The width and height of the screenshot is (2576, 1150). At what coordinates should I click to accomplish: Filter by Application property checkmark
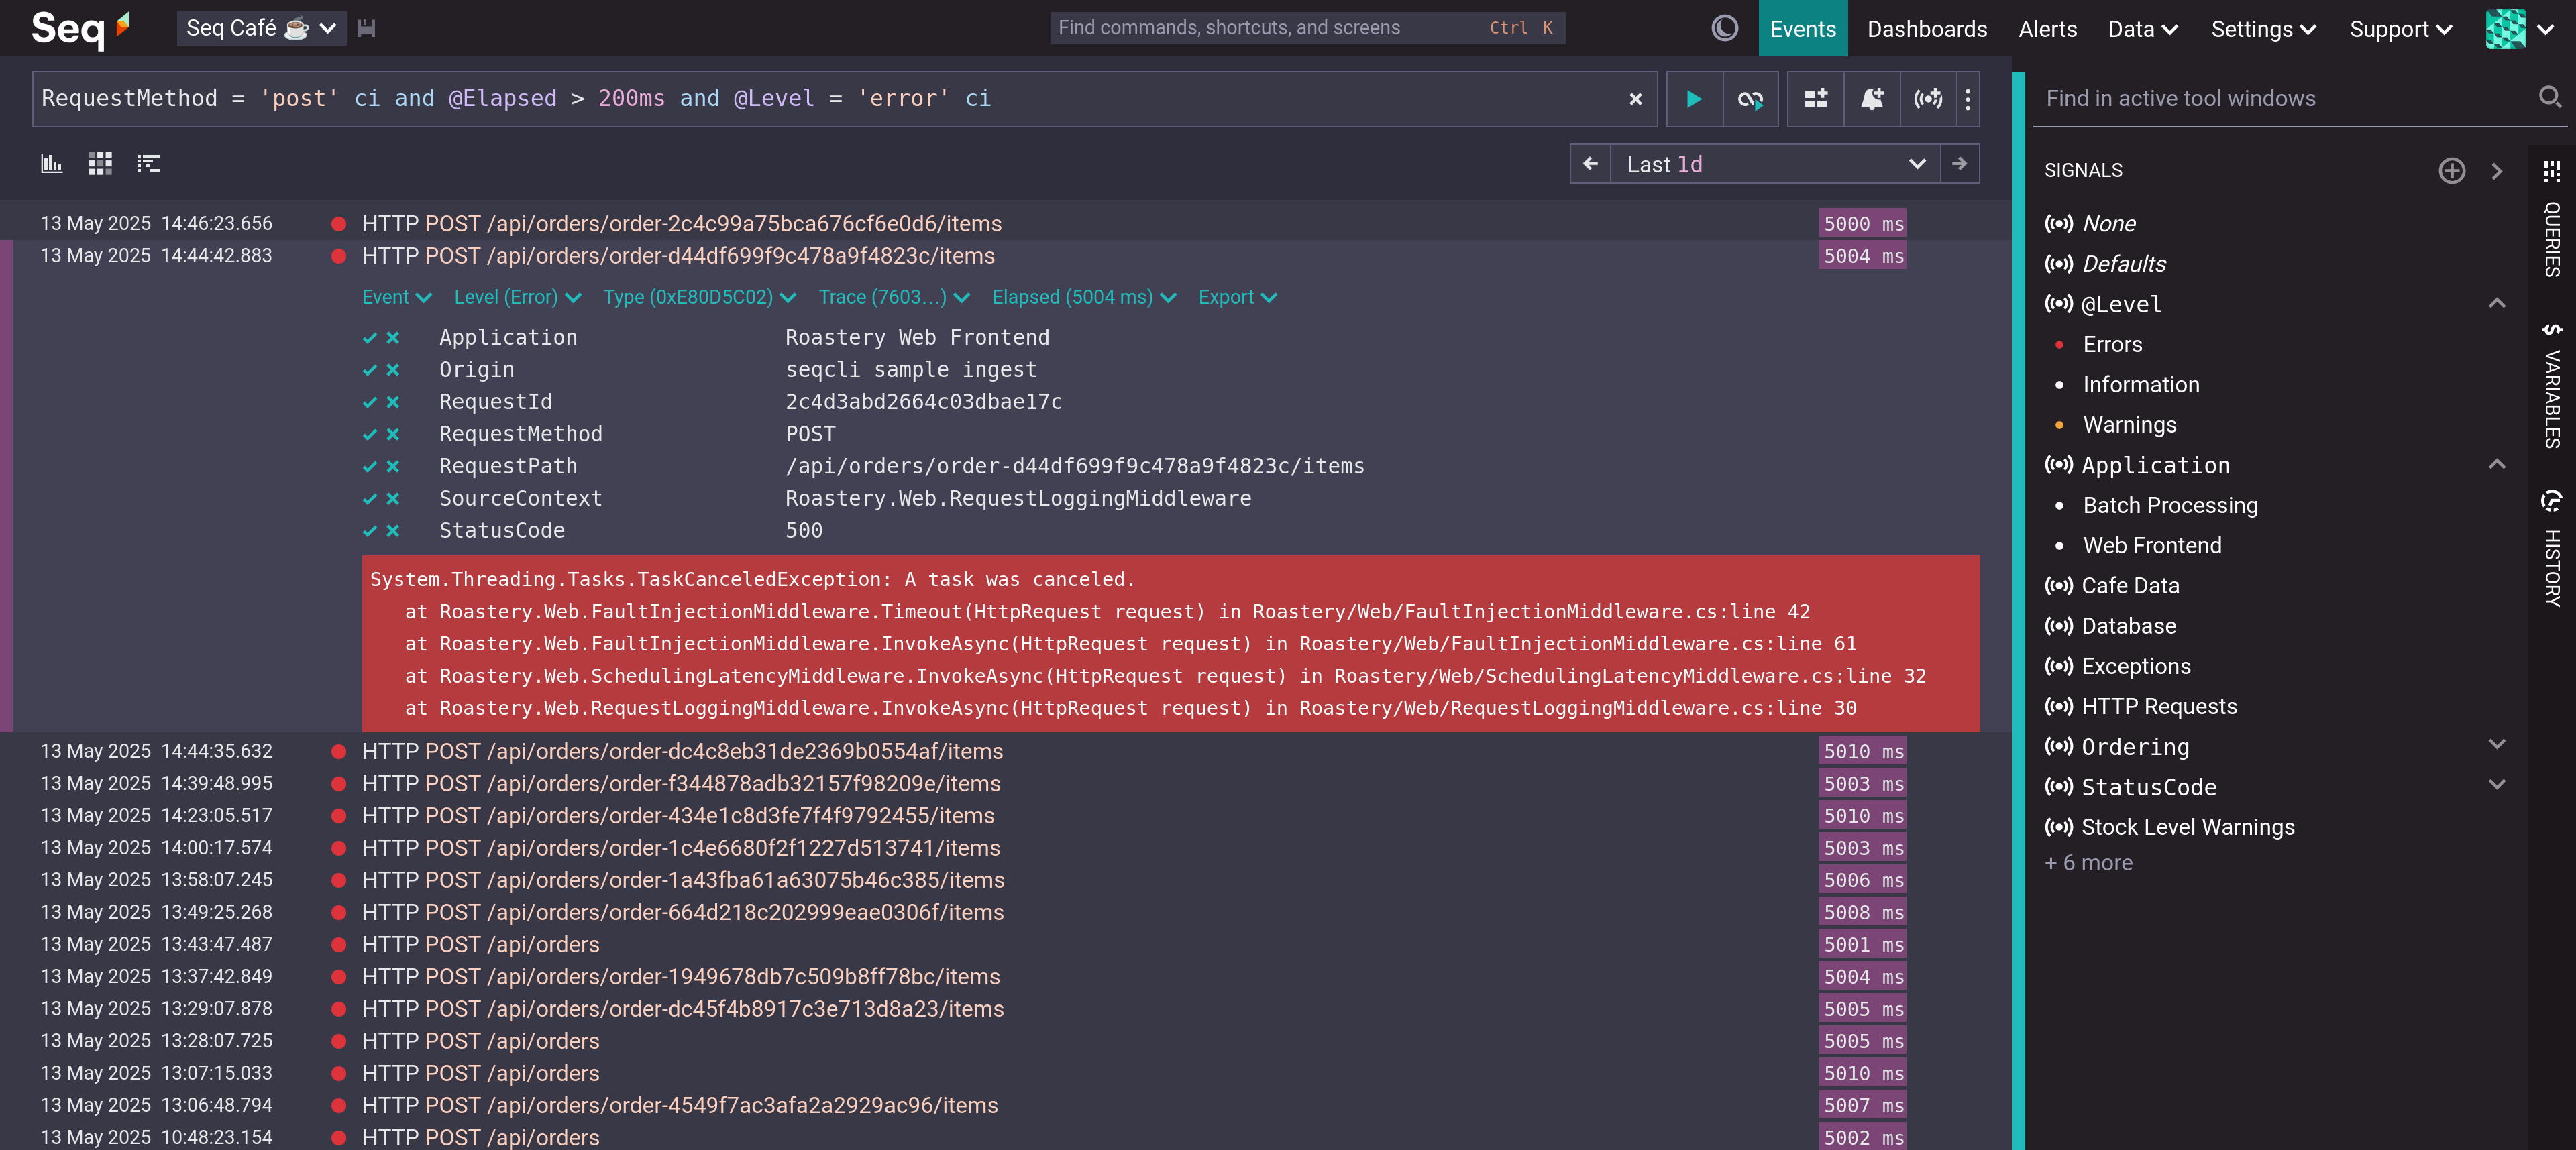pyautogui.click(x=370, y=338)
